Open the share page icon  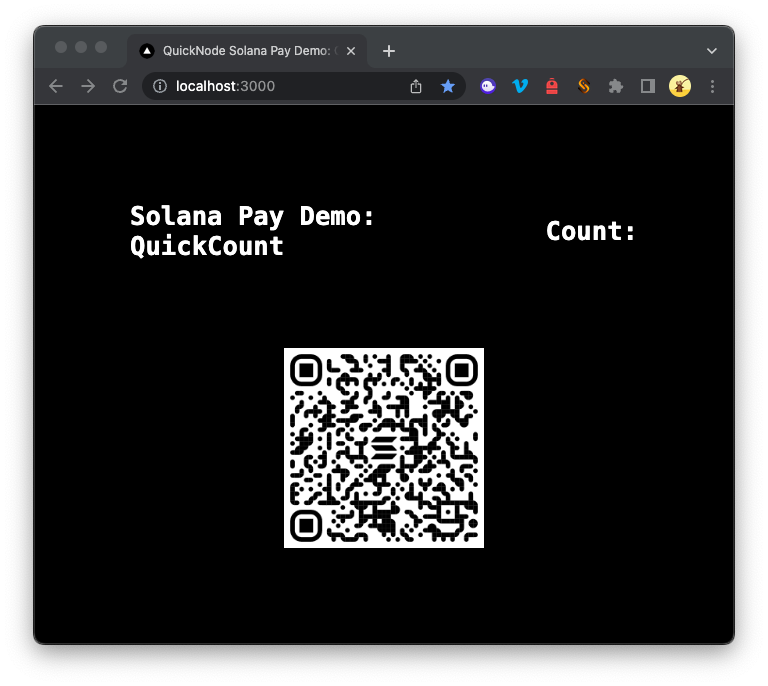[x=416, y=87]
